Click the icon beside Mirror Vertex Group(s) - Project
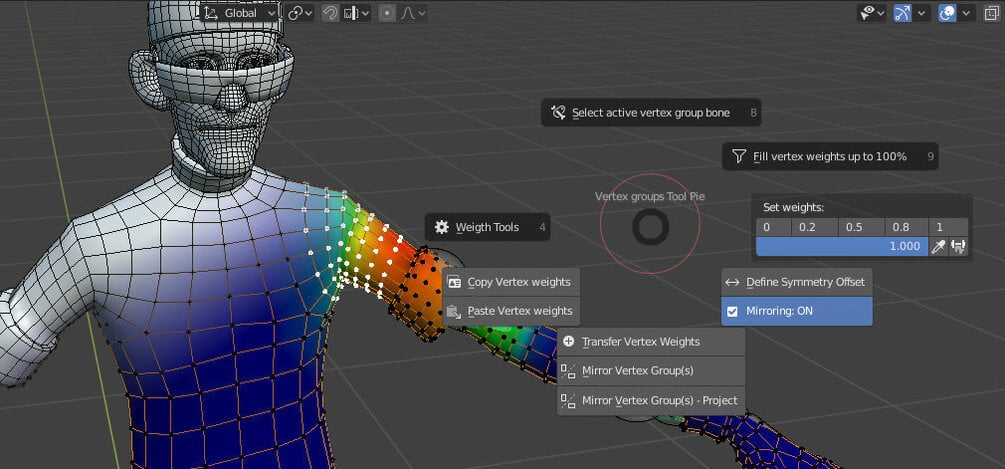Viewport: 1005px width, 469px height. pyautogui.click(x=568, y=401)
